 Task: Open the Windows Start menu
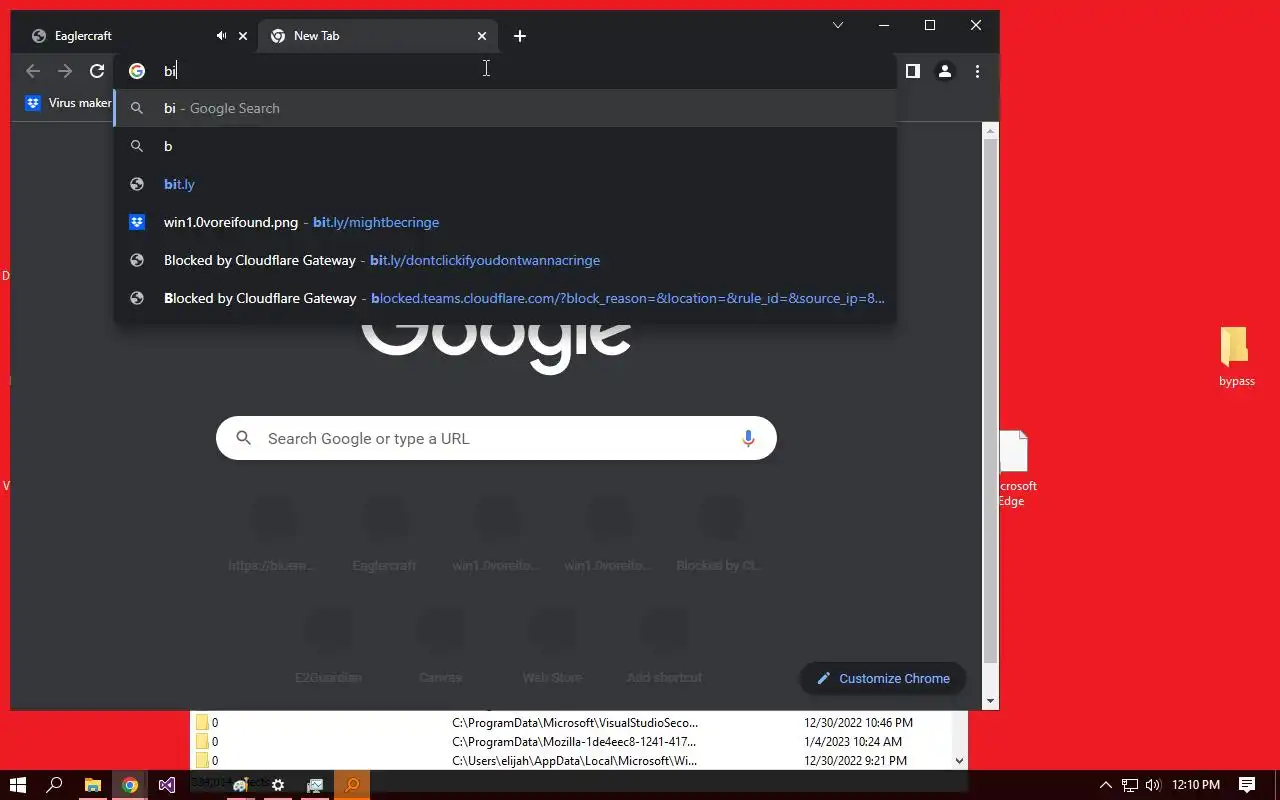coord(17,785)
